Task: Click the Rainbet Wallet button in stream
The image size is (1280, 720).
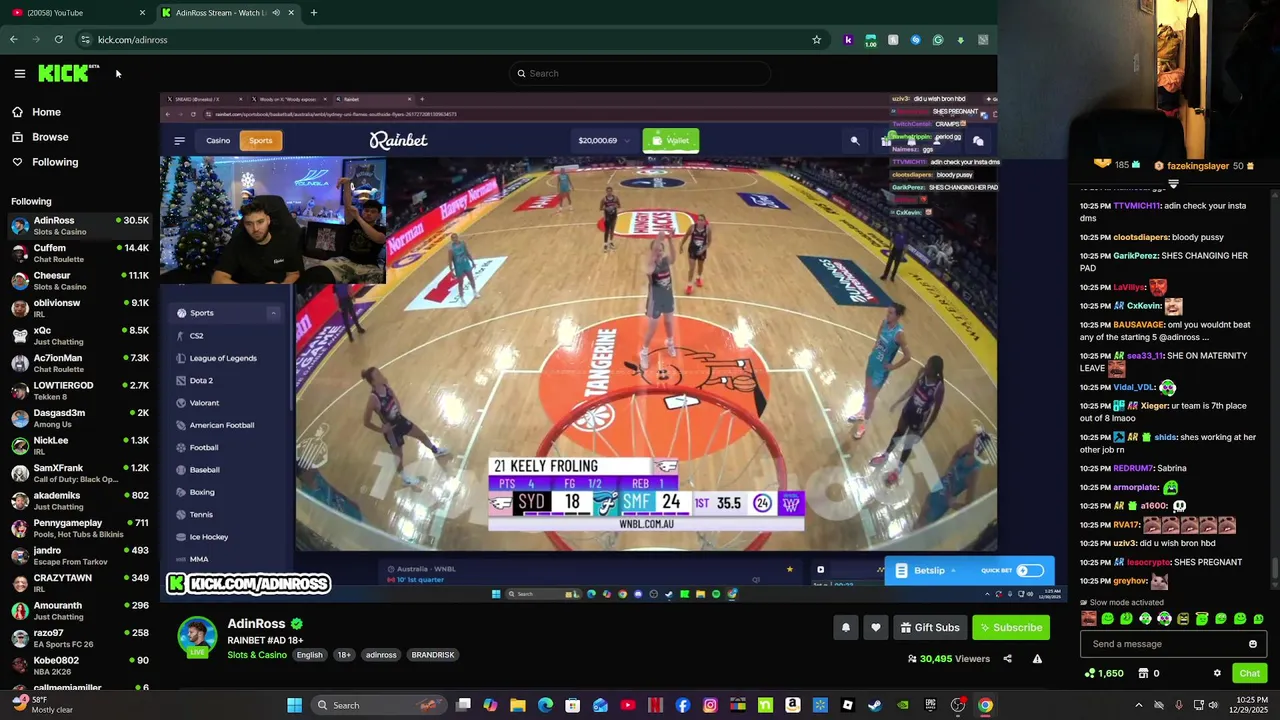Action: pos(670,141)
